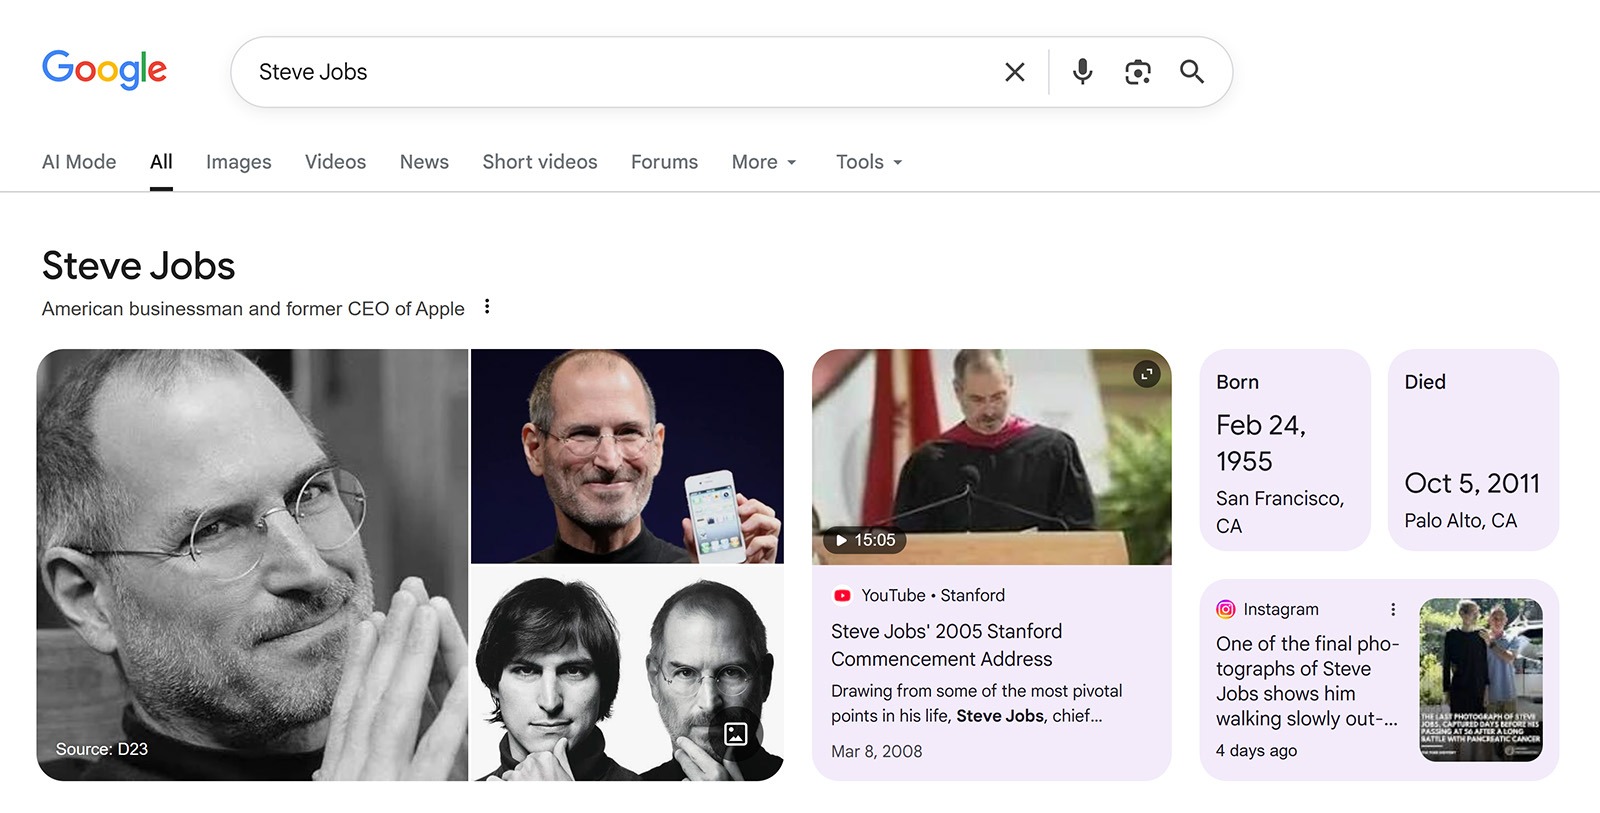The width and height of the screenshot is (1600, 813).
Task: Open the play button on the Stanford speech video
Action: [840, 540]
